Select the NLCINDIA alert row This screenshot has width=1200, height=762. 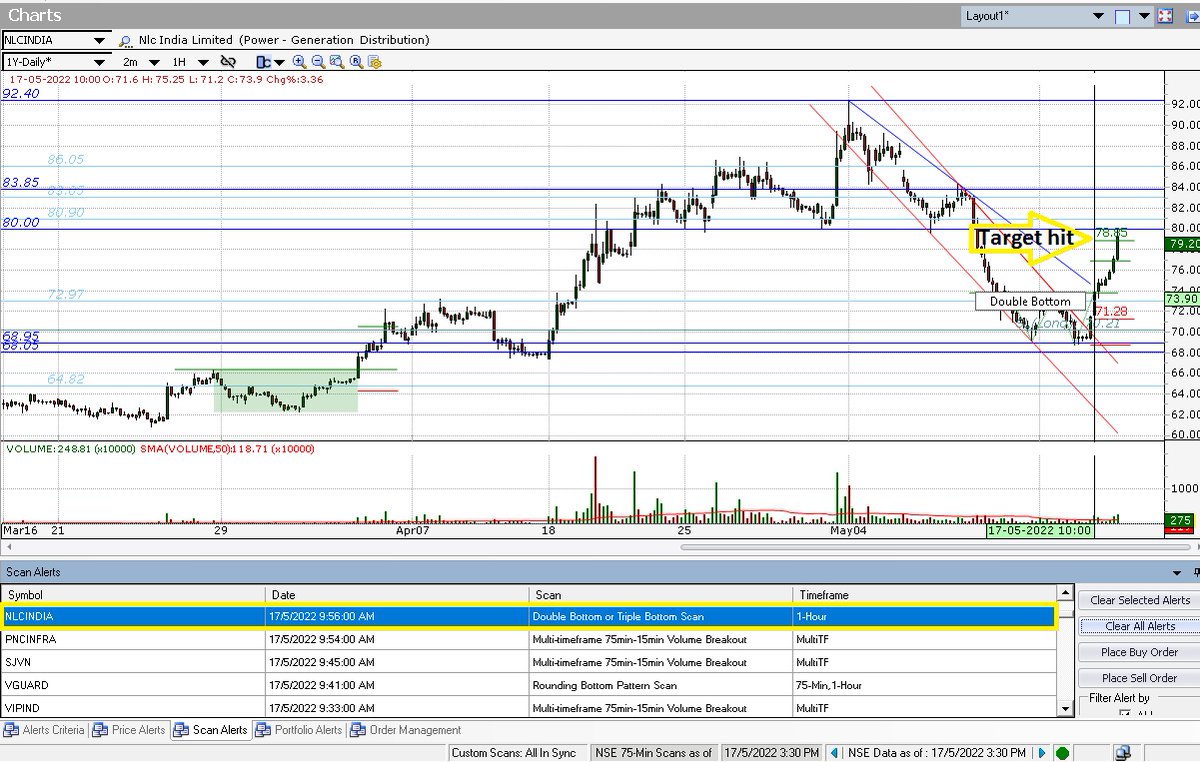coord(529,617)
